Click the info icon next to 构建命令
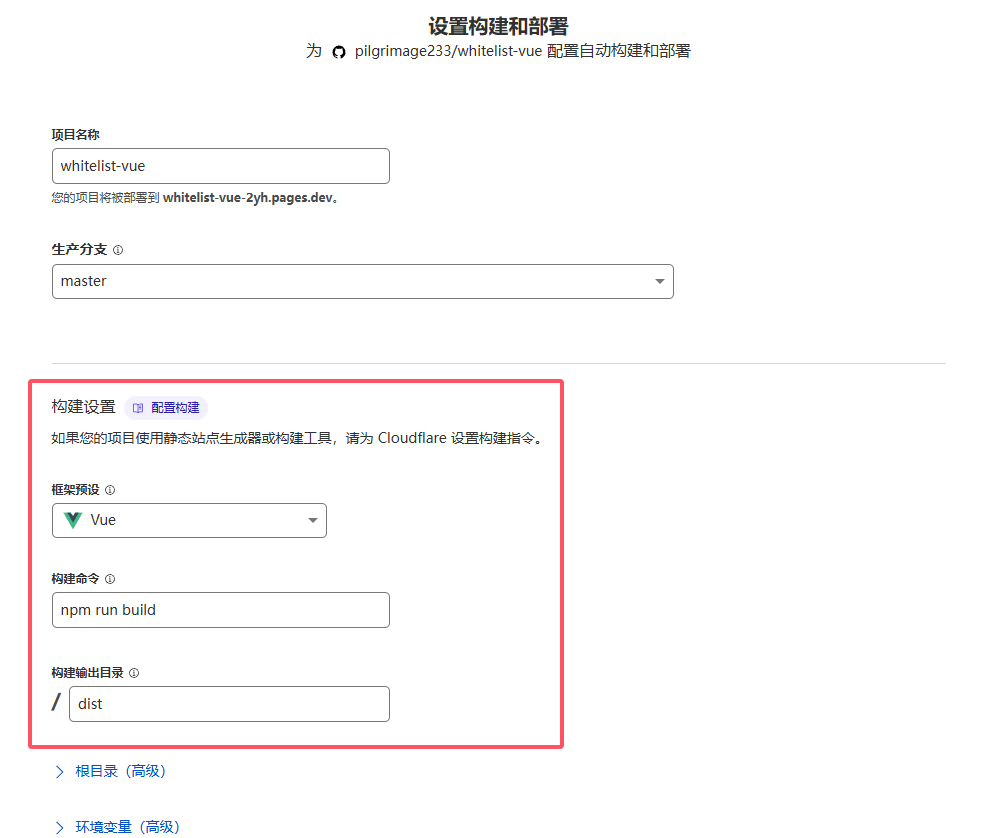Viewport: 999px width, 838px height. 110,579
